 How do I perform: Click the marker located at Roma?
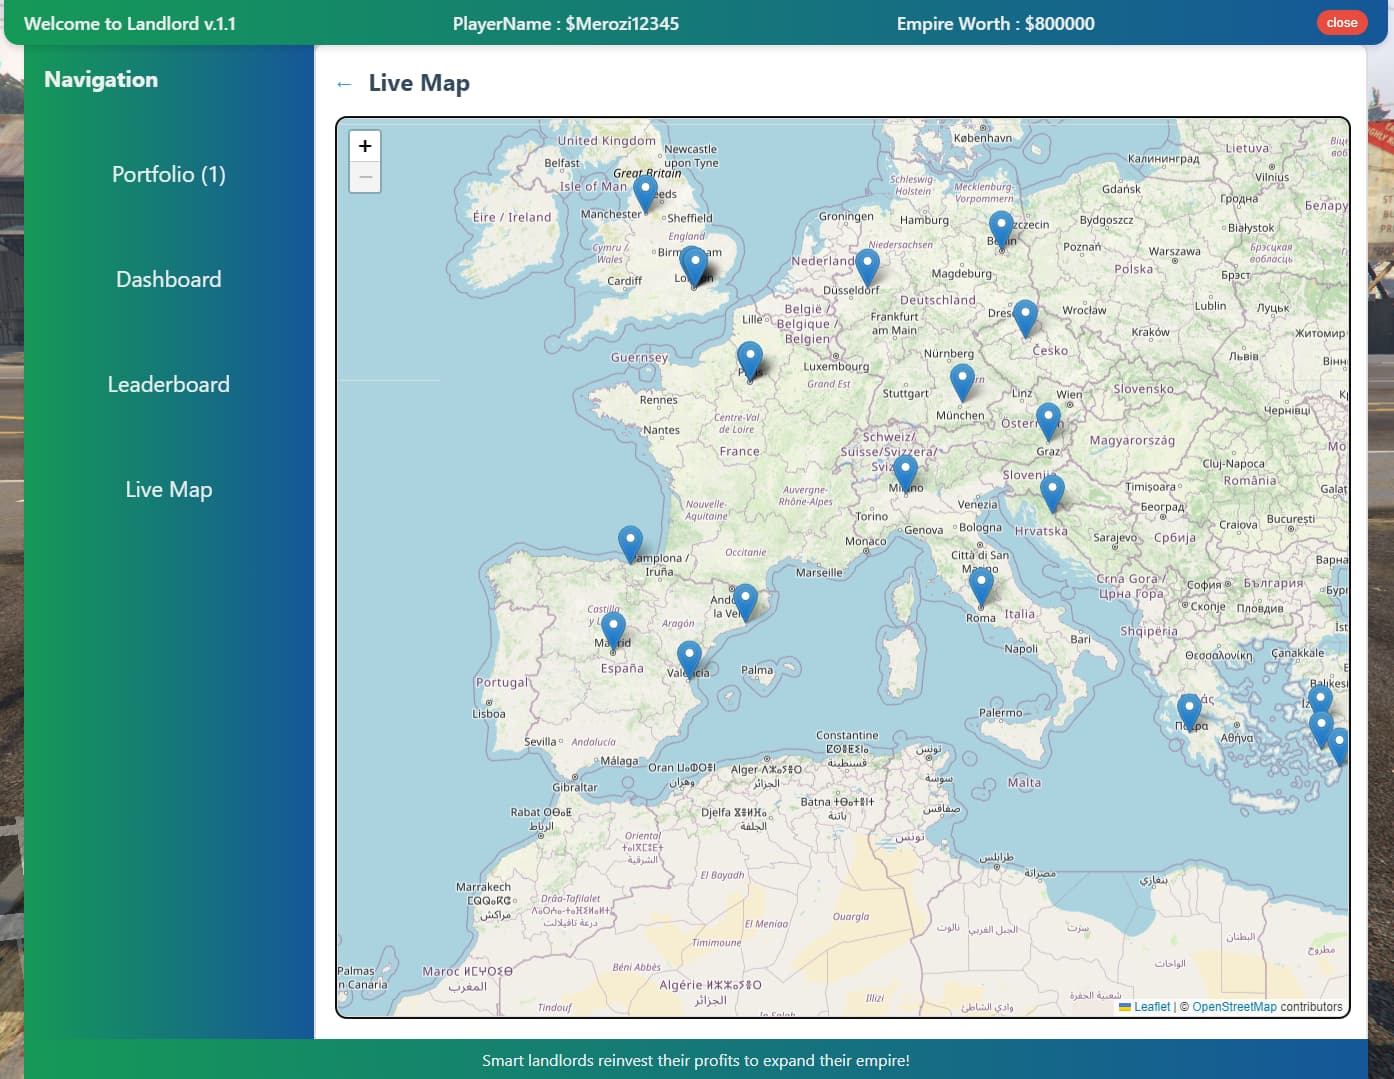pos(981,586)
